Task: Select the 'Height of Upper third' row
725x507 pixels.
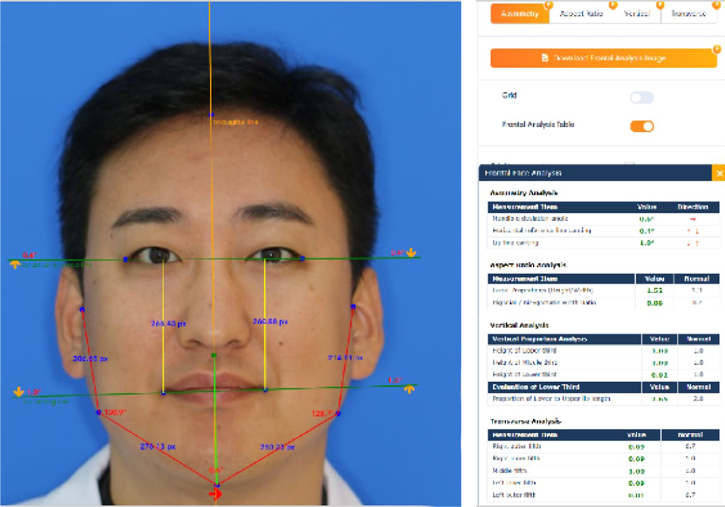Action: click(x=603, y=351)
